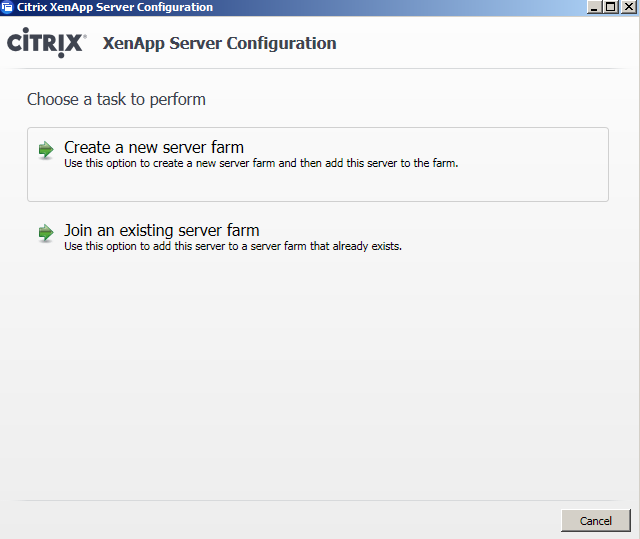Close the window with the X button
The image size is (640, 539).
tap(629, 7)
